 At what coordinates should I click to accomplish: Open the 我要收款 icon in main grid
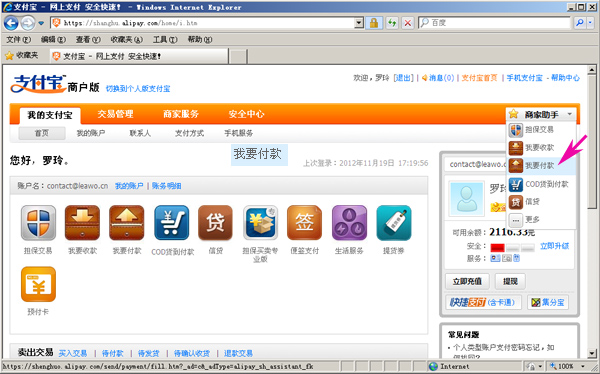[x=82, y=223]
